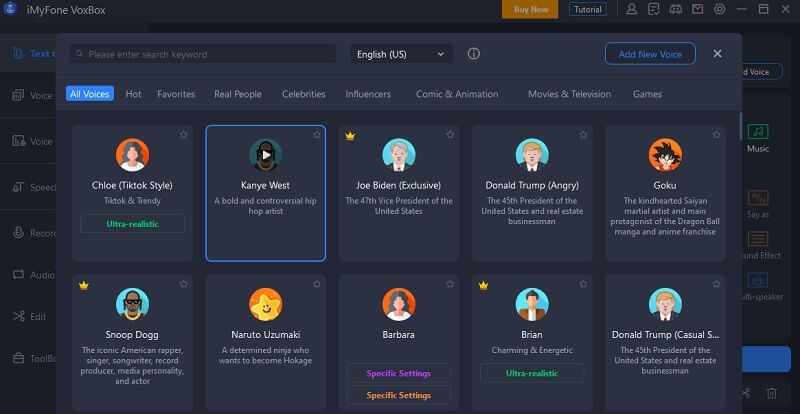The height and width of the screenshot is (414, 800).
Task: Click the Kanye West voice name
Action: [265, 185]
